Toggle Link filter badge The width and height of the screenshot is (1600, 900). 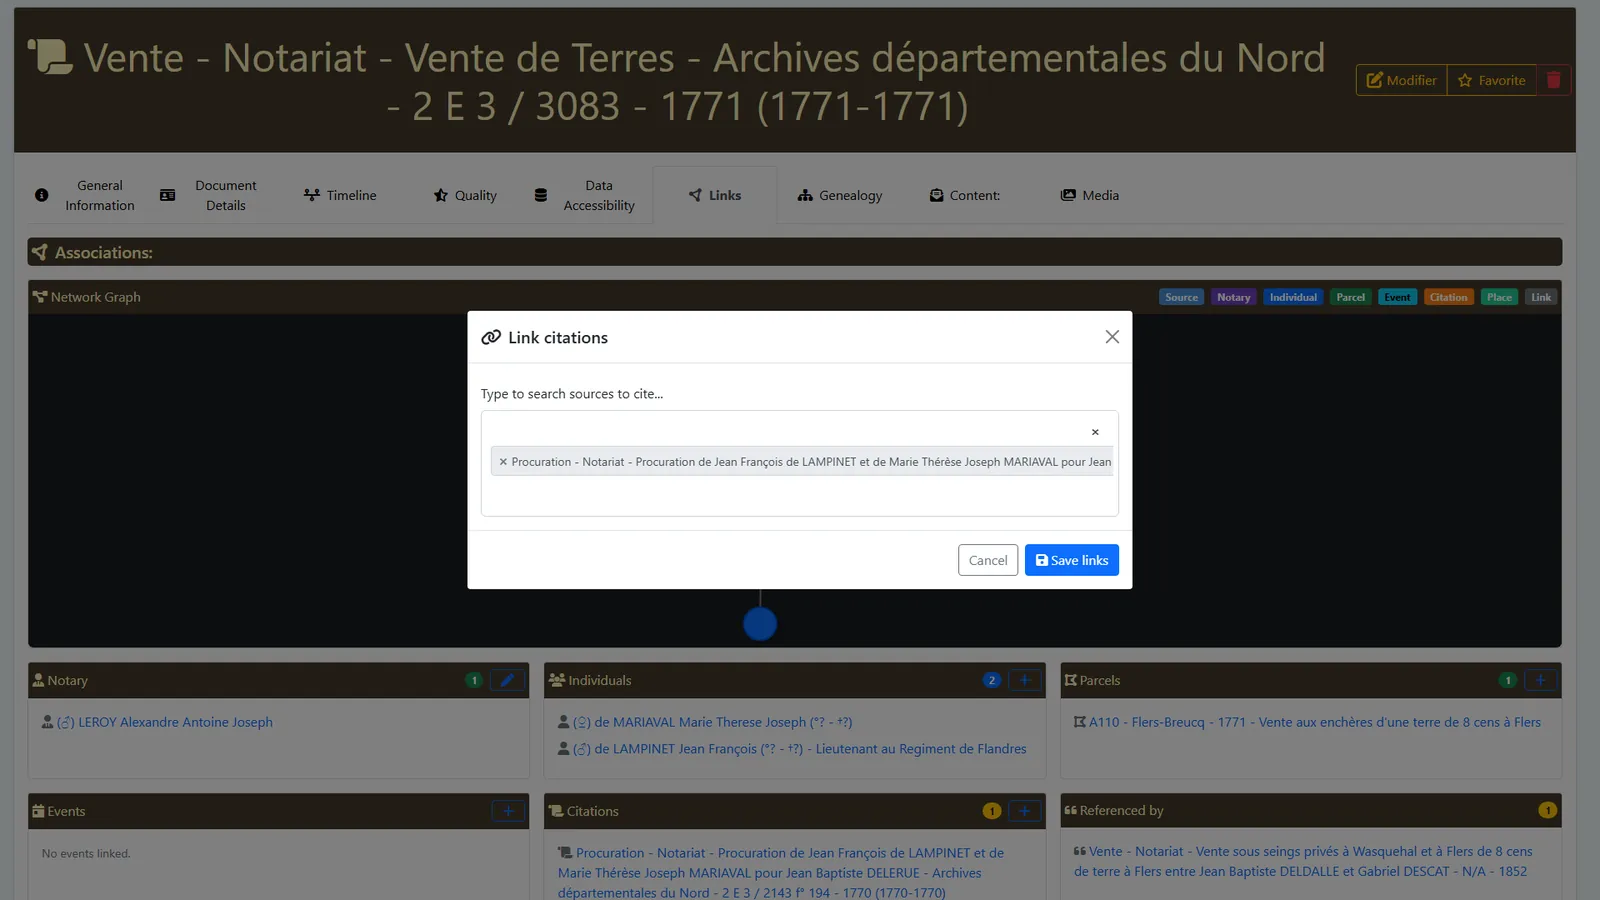click(1541, 297)
